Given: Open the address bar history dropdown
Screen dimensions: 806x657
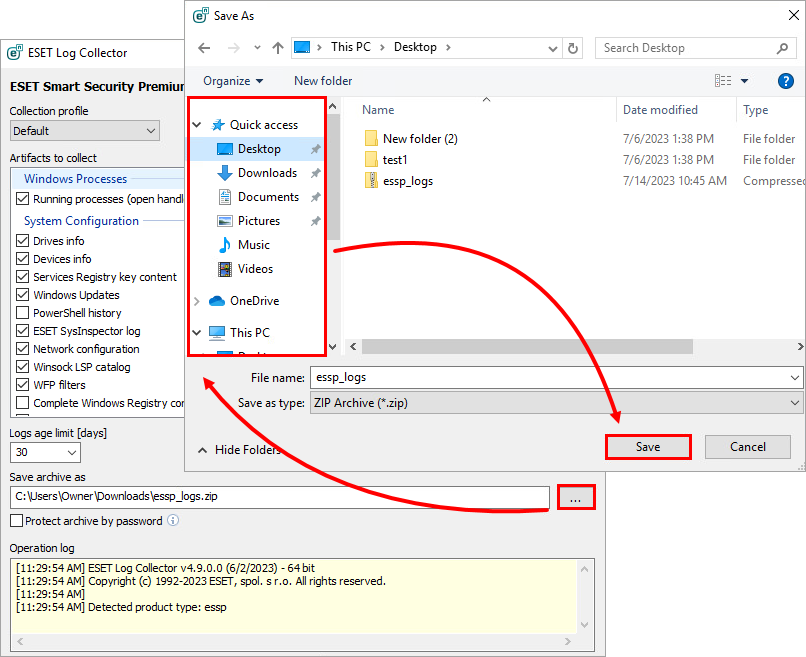Looking at the screenshot, I should click(x=553, y=49).
